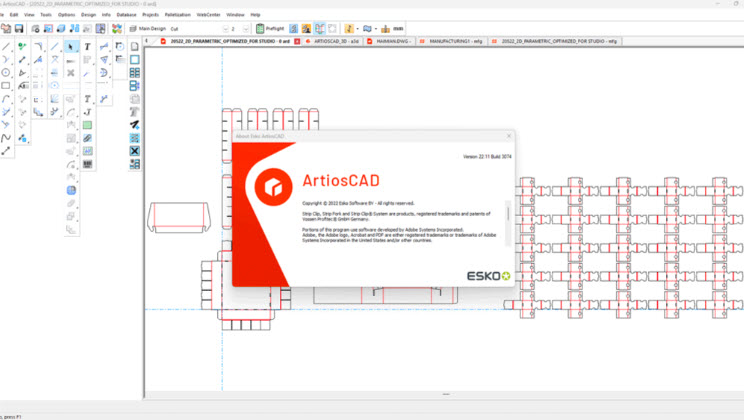744x420 pixels.
Task: Select the Line drawing tool
Action: click(6, 47)
